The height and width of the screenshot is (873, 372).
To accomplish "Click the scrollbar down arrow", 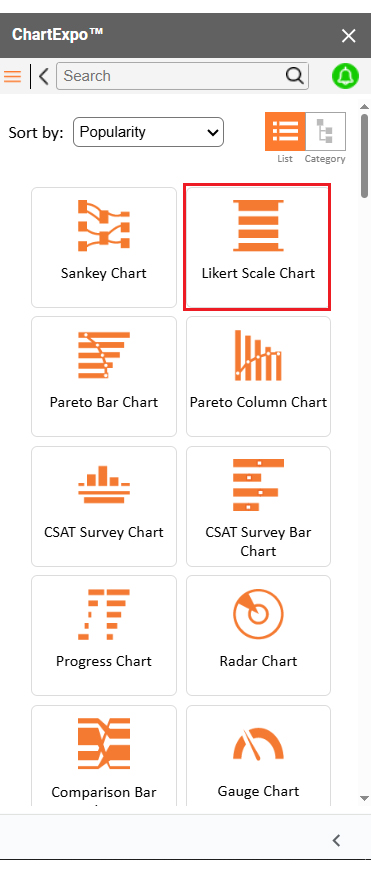I will pyautogui.click(x=364, y=798).
